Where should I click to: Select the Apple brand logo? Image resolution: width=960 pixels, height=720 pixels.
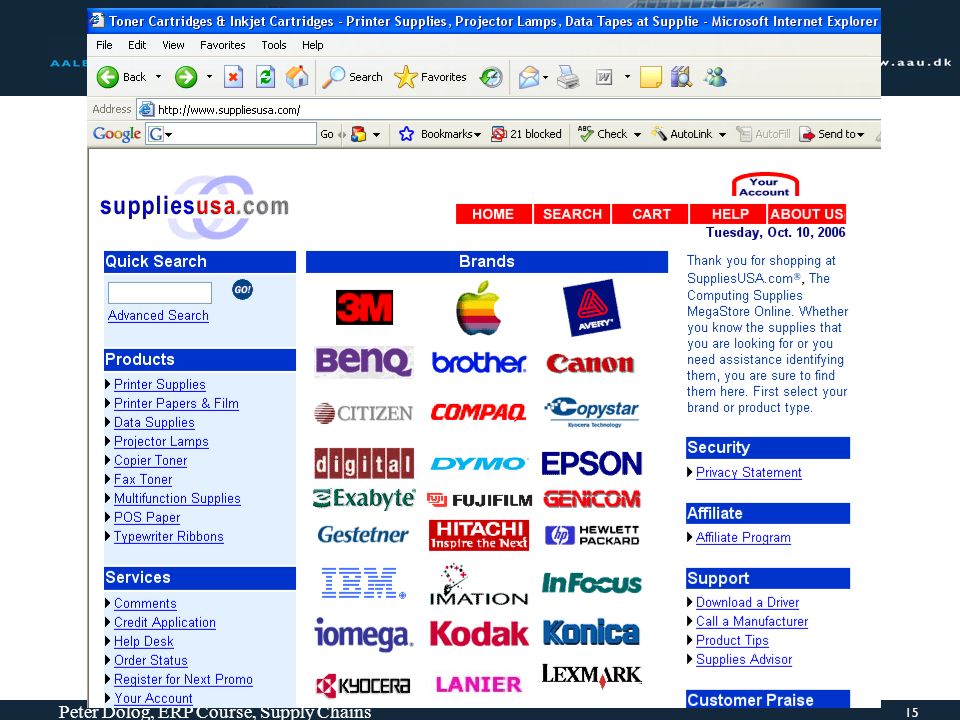click(478, 308)
